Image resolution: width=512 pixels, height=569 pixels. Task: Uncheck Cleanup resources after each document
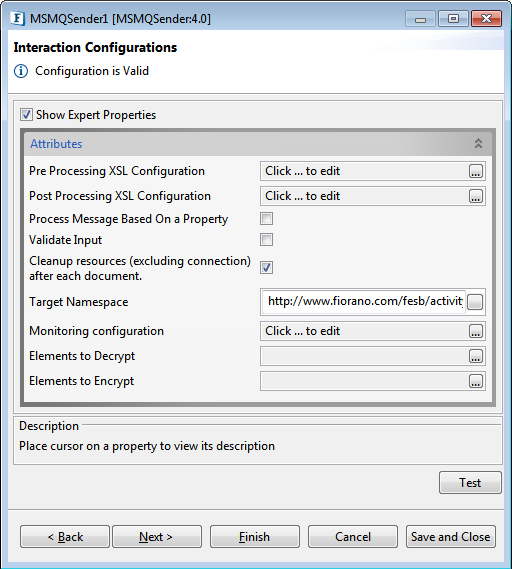(x=266, y=268)
